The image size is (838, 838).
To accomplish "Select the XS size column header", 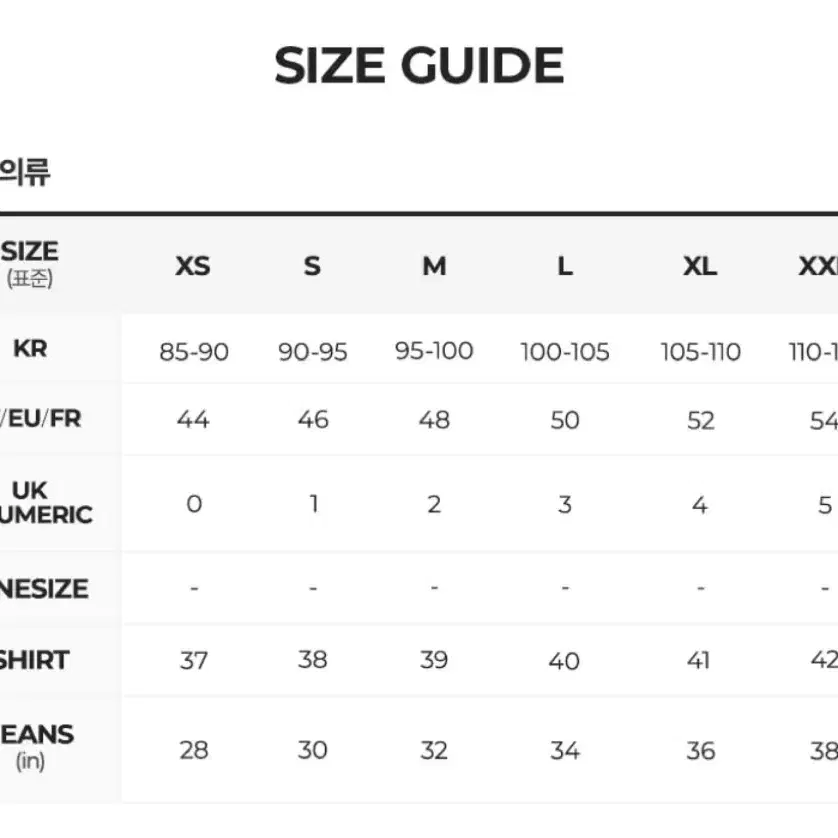I will pyautogui.click(x=193, y=266).
